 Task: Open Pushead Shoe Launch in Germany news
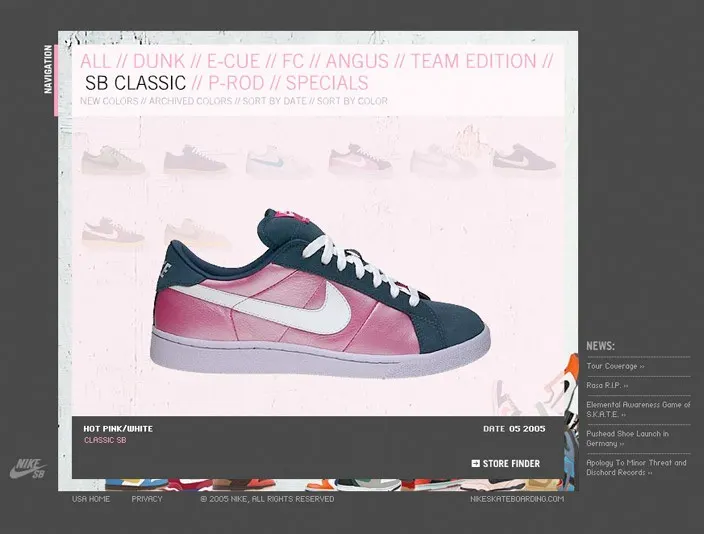coord(627,438)
